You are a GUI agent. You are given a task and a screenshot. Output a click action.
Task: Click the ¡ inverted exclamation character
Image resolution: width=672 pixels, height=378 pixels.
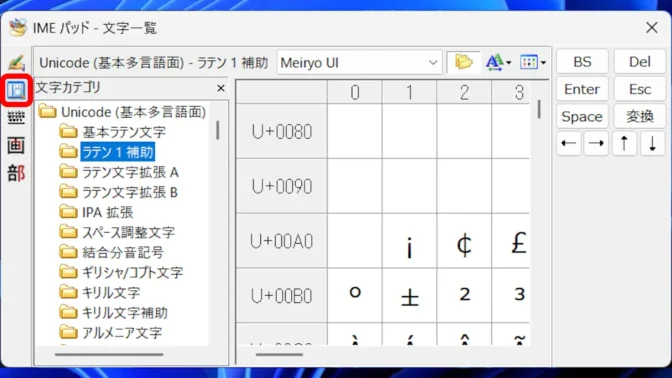point(410,241)
